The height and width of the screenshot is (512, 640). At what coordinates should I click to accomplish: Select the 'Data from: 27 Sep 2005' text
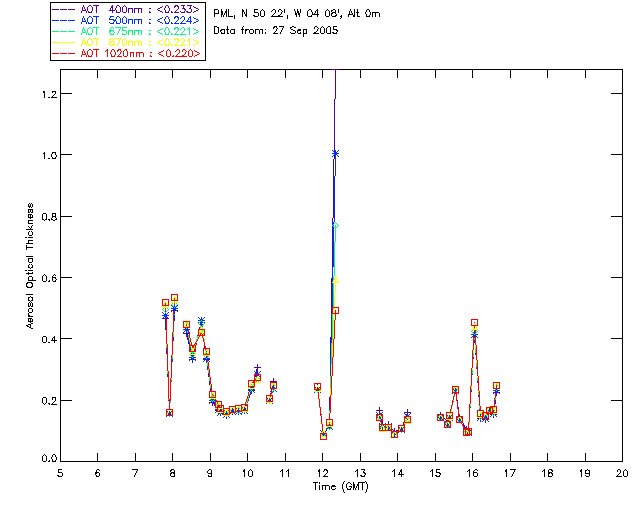[x=276, y=30]
